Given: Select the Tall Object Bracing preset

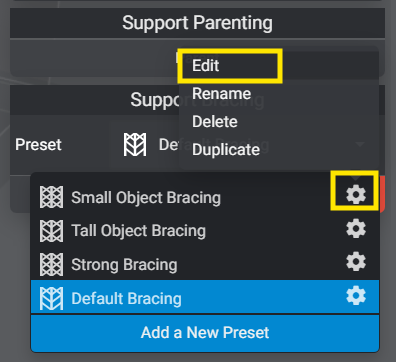Looking at the screenshot, I should (205, 230).
